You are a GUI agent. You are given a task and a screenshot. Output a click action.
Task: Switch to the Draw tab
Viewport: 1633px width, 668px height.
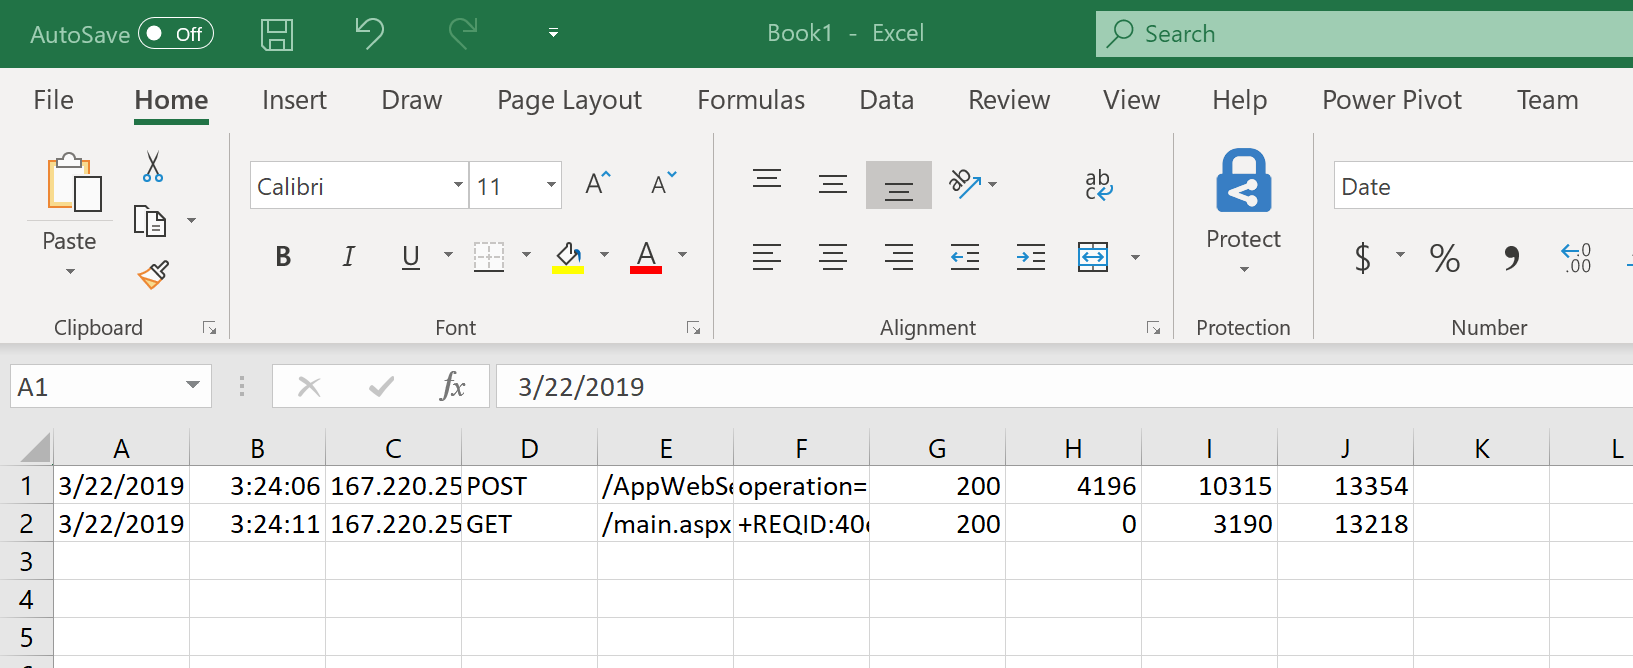pyautogui.click(x=411, y=100)
